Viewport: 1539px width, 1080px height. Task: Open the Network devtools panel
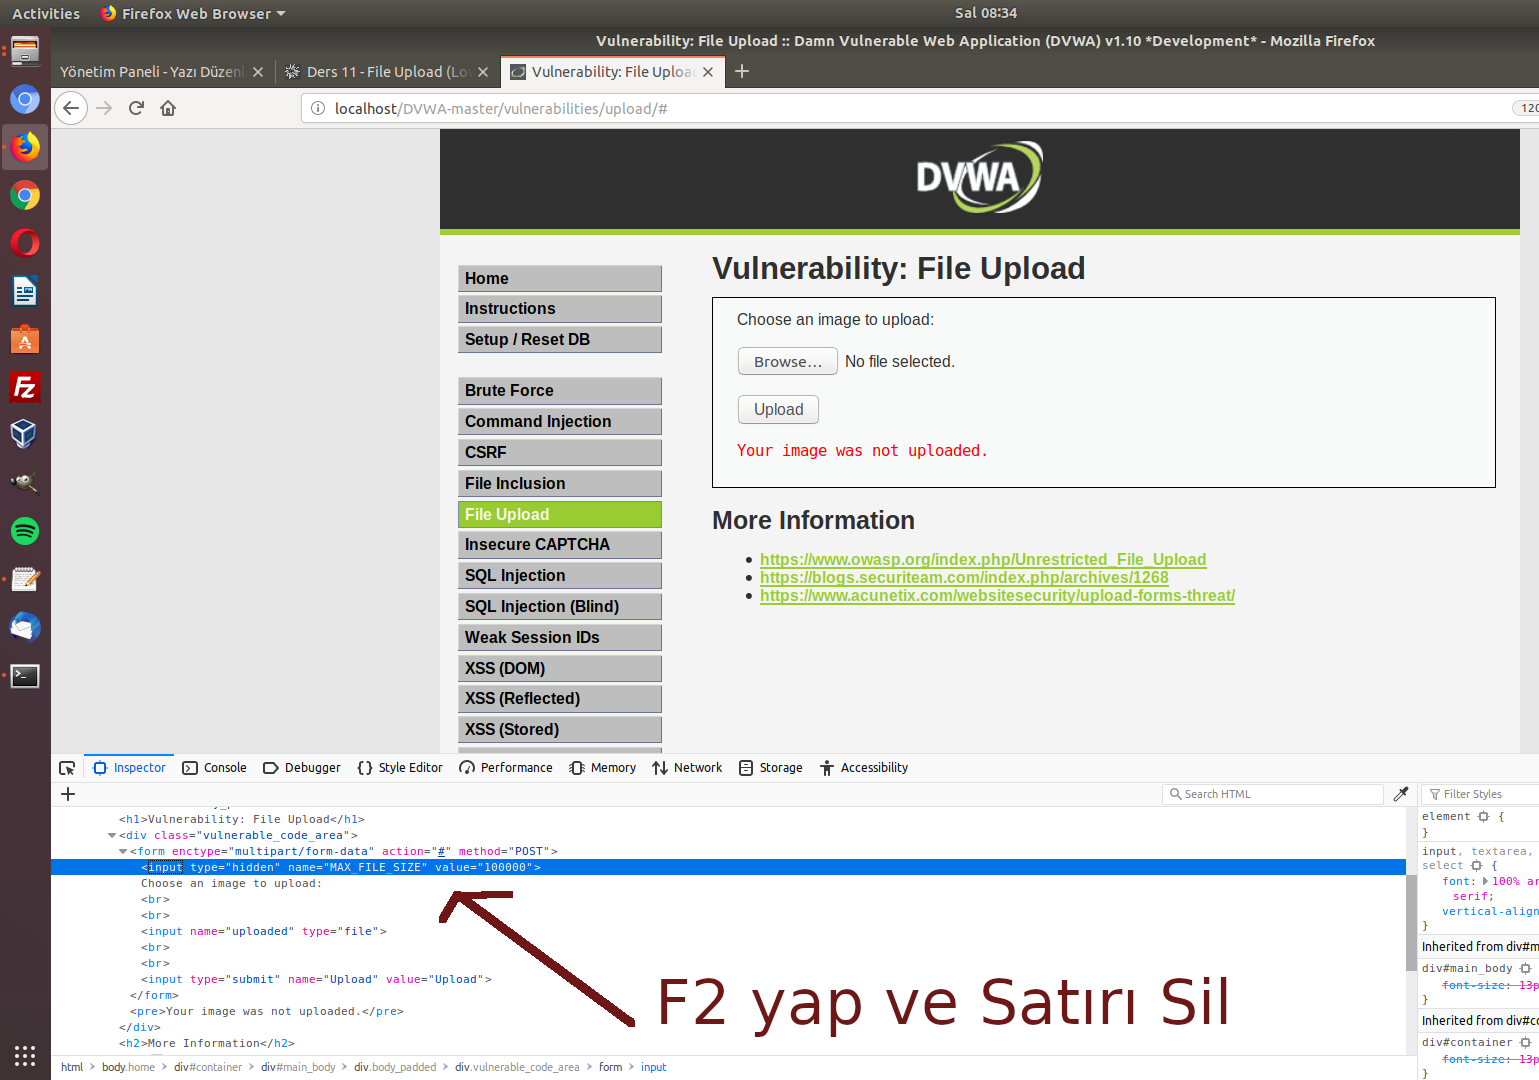click(687, 768)
